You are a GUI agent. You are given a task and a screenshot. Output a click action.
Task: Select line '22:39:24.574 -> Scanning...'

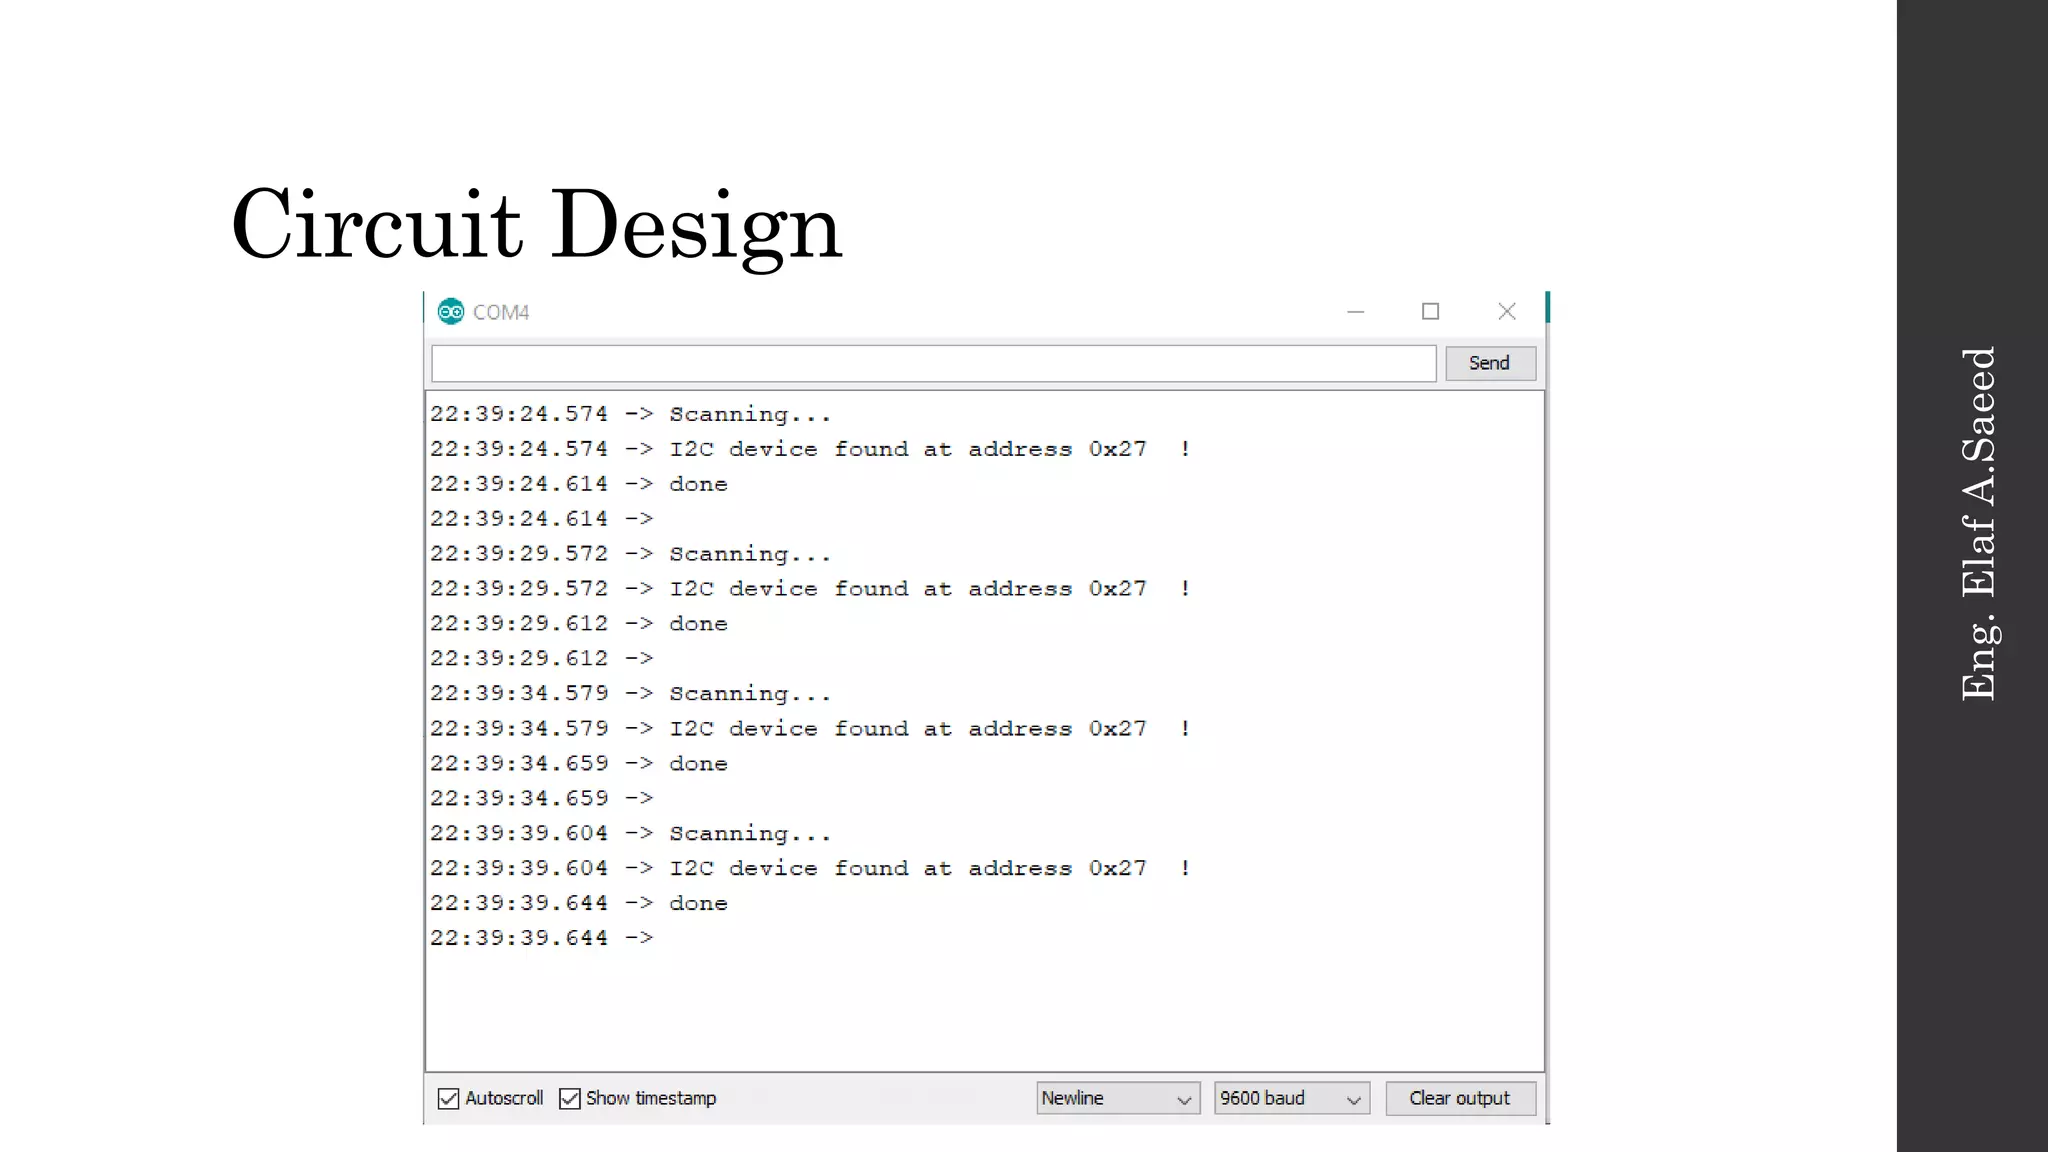pyautogui.click(x=630, y=414)
